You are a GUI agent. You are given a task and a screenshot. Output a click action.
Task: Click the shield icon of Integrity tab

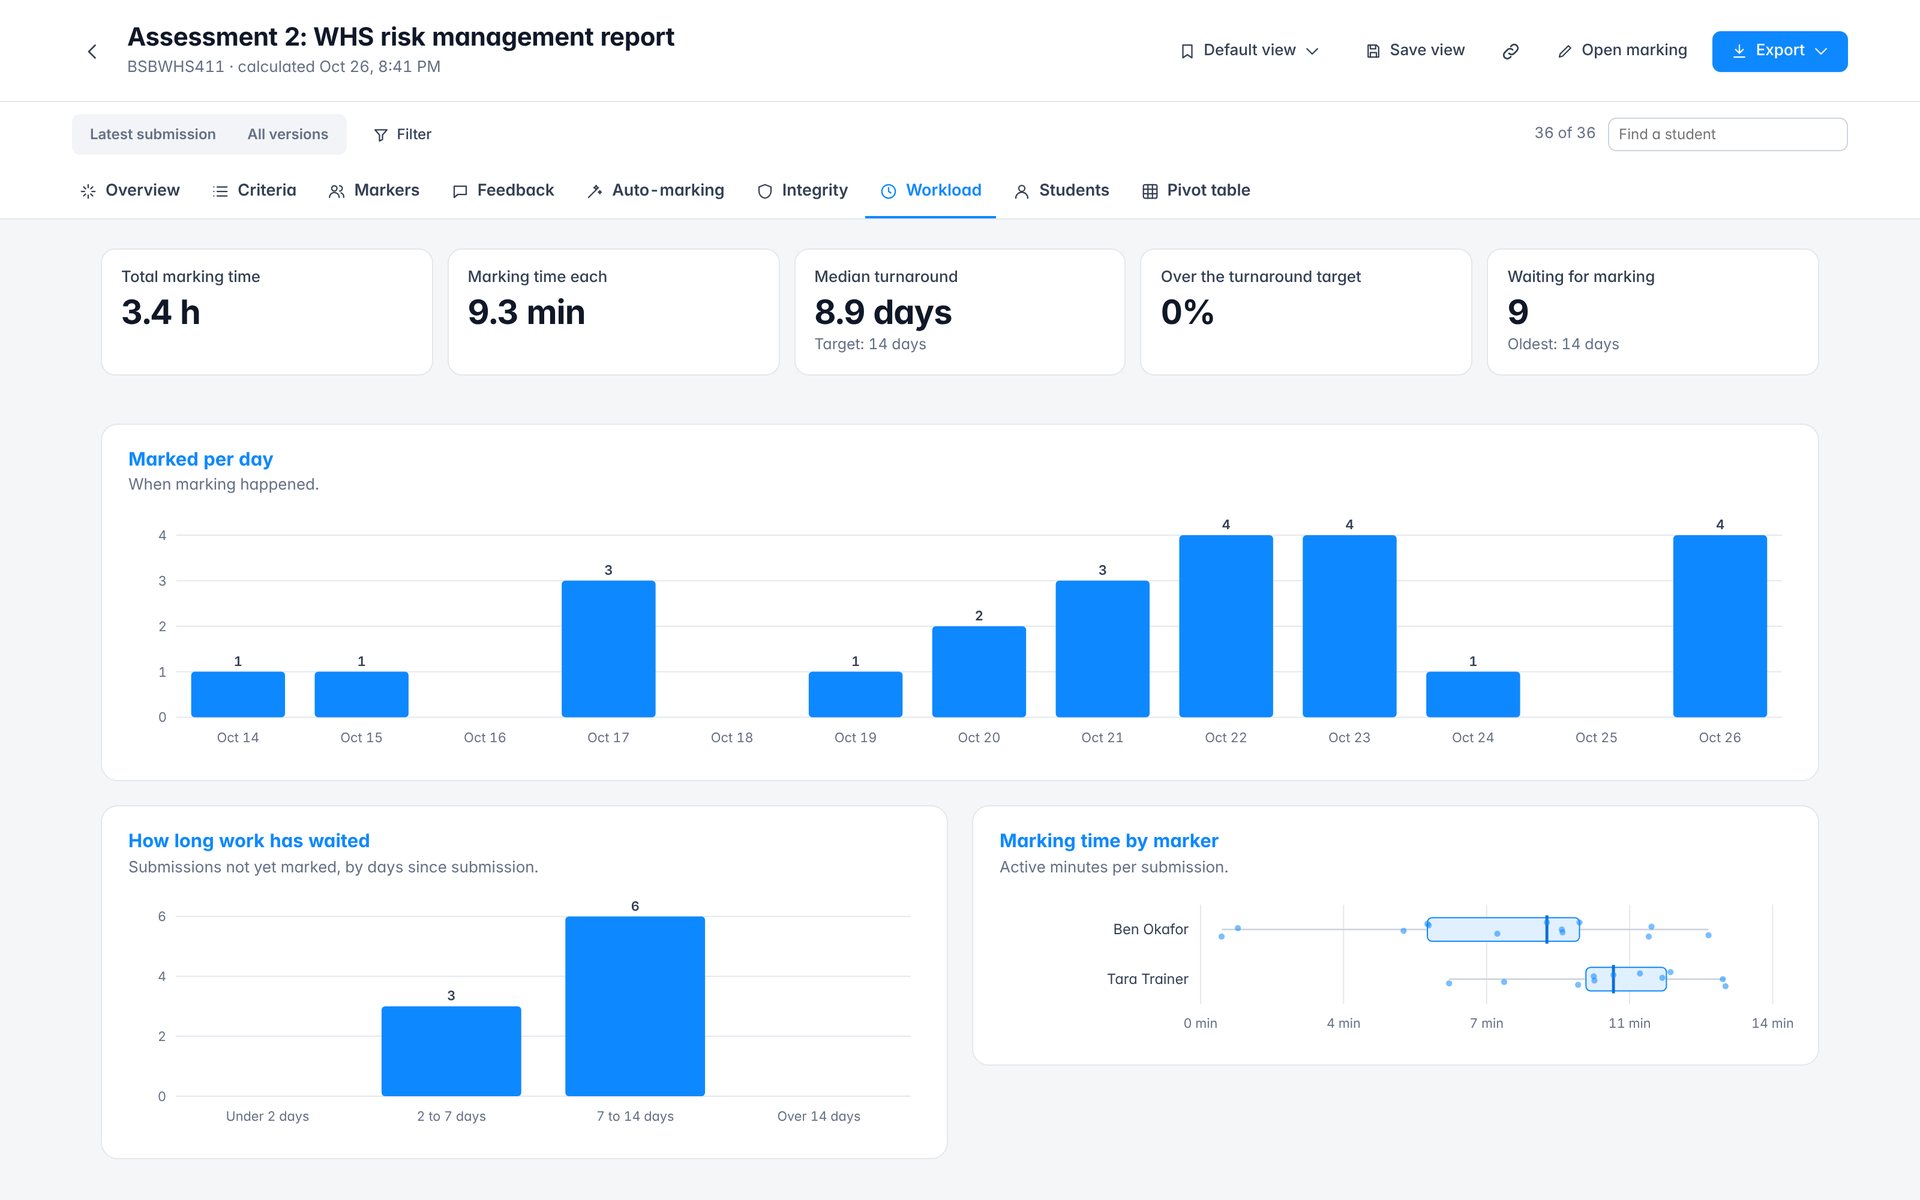765,191
